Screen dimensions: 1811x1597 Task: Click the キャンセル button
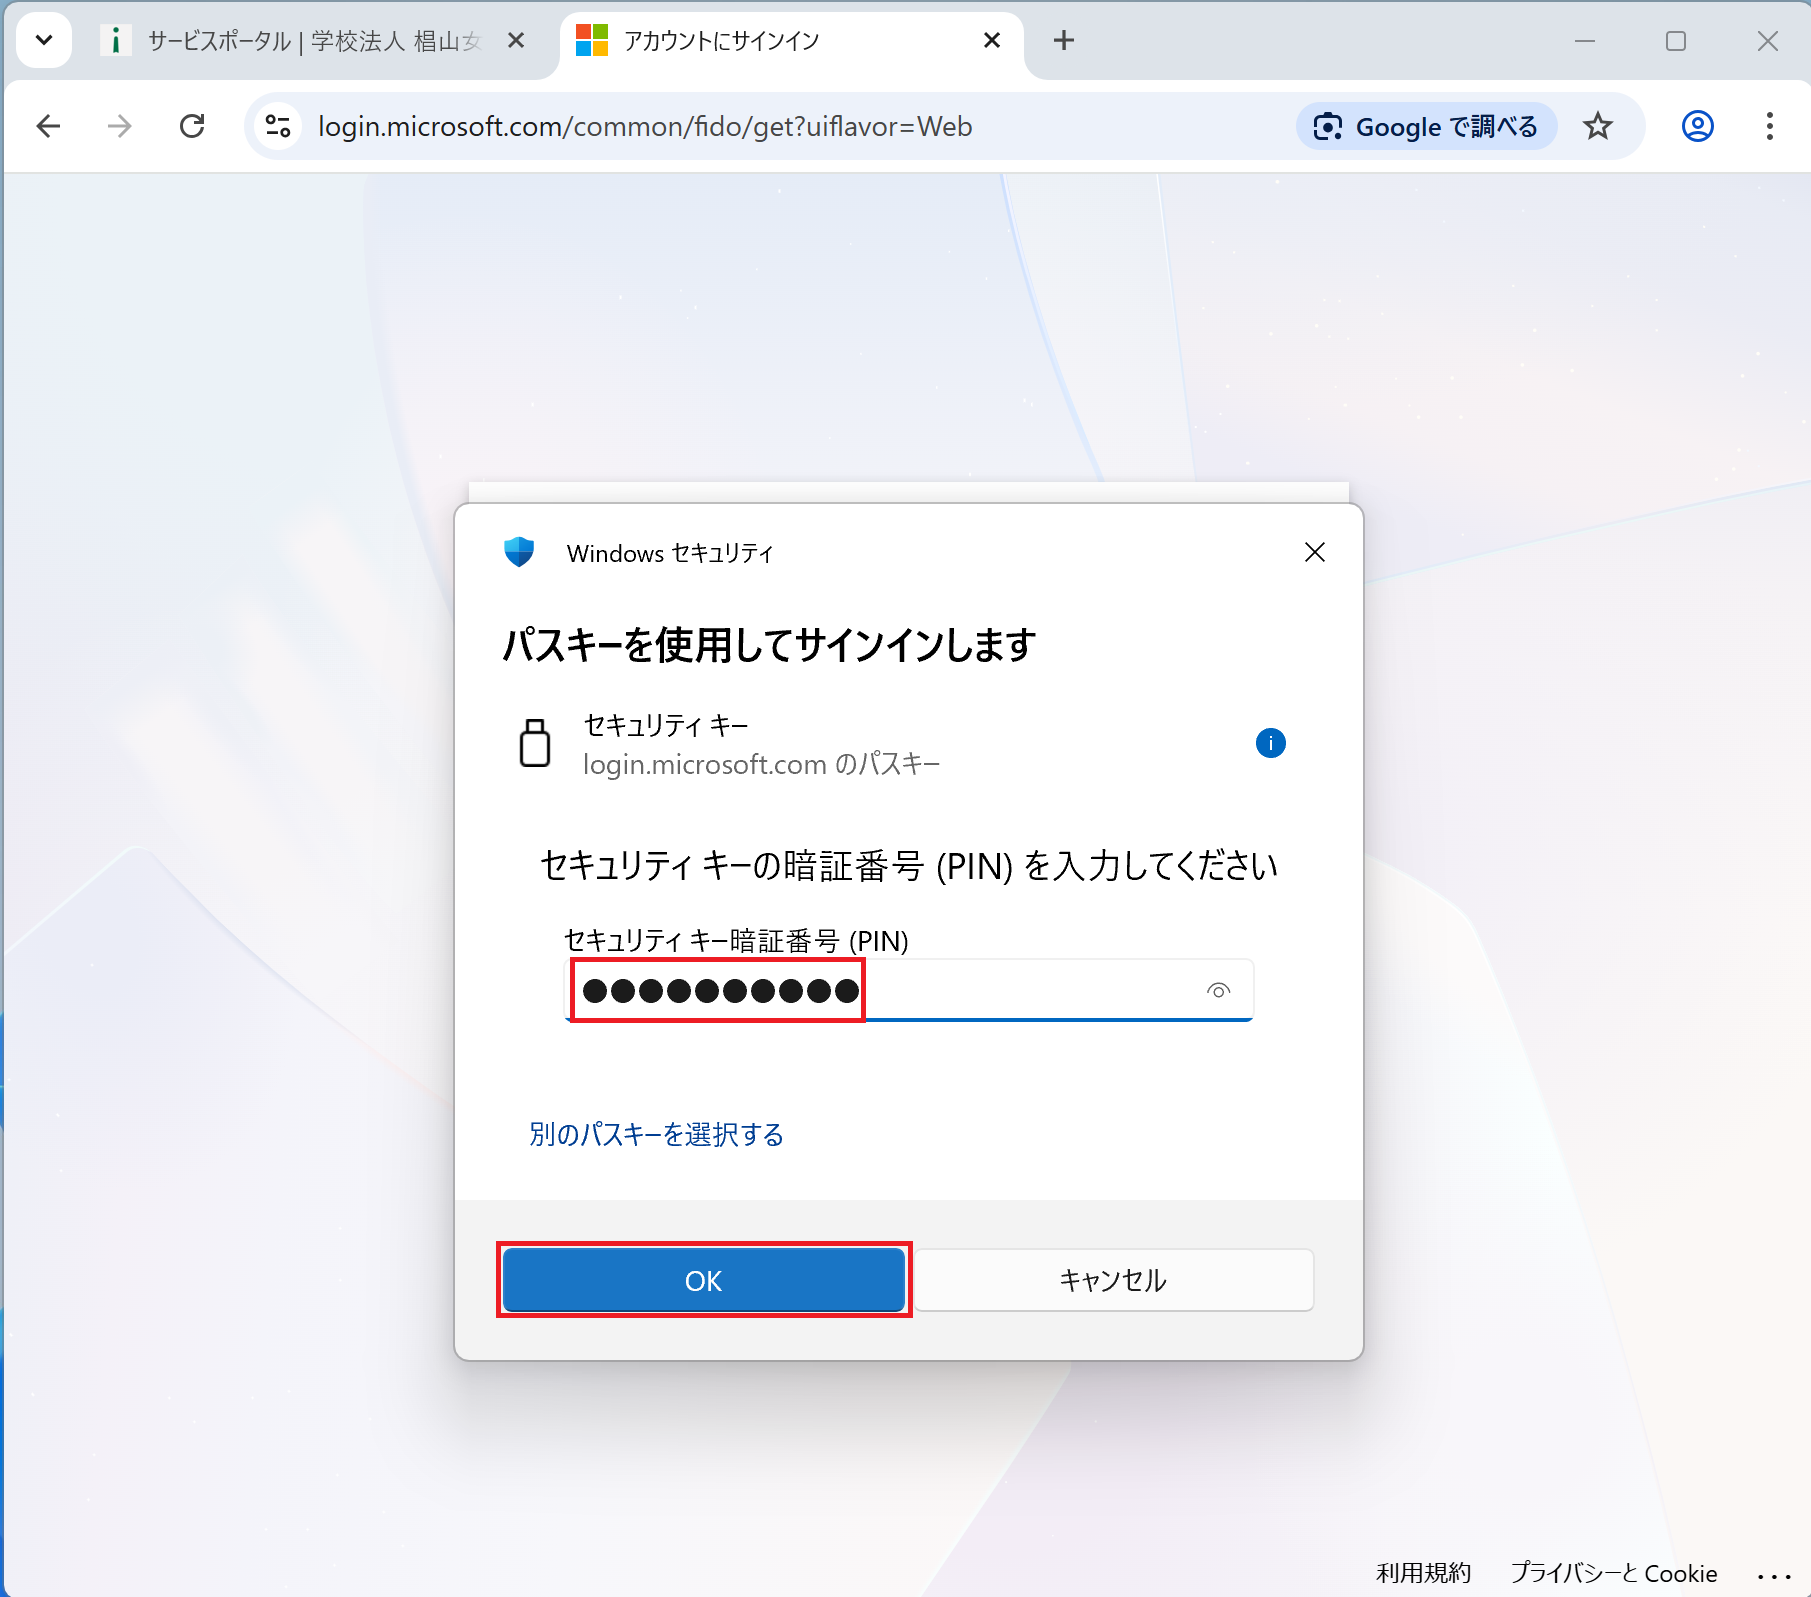point(1113,1280)
